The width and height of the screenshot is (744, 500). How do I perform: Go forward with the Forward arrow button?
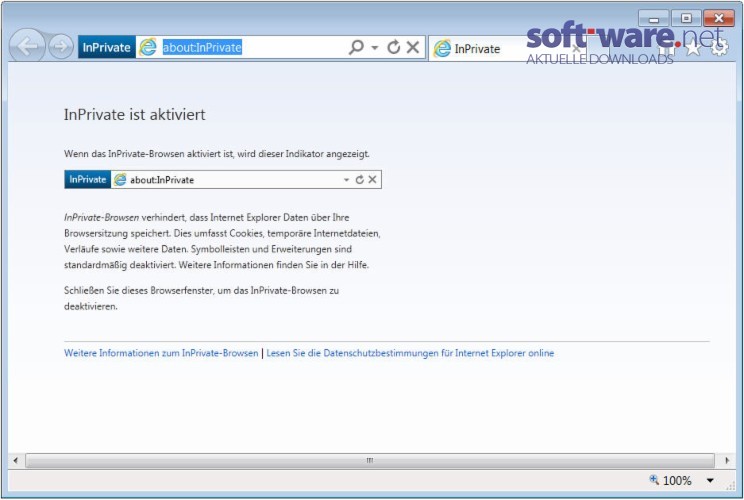61,46
